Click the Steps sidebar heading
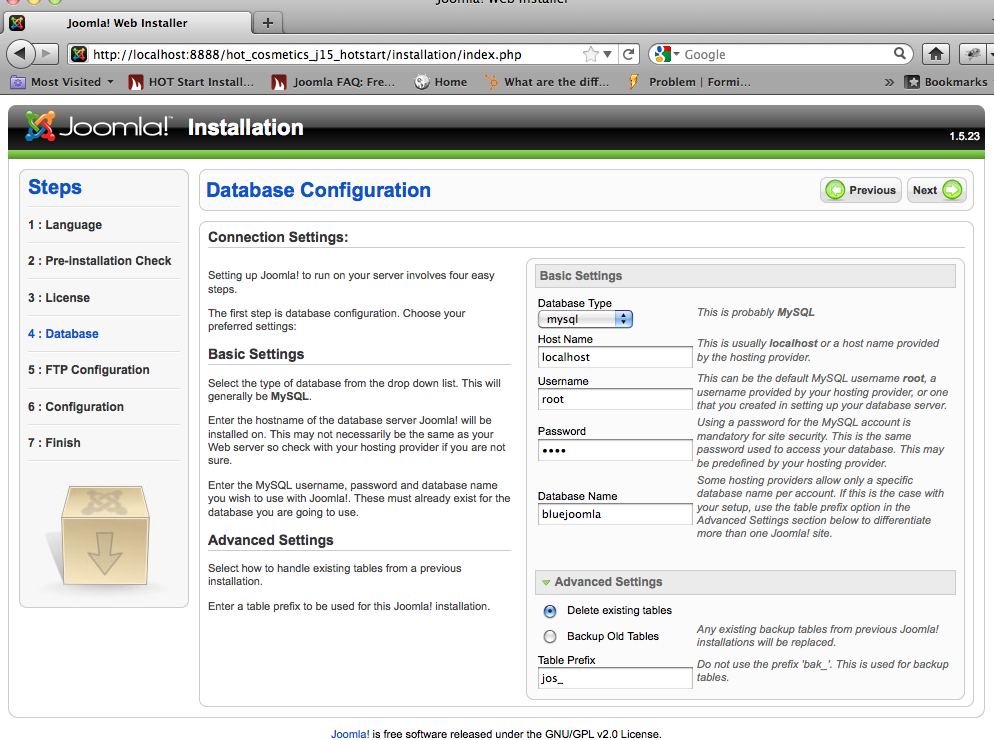The width and height of the screenshot is (994, 740). click(x=55, y=187)
